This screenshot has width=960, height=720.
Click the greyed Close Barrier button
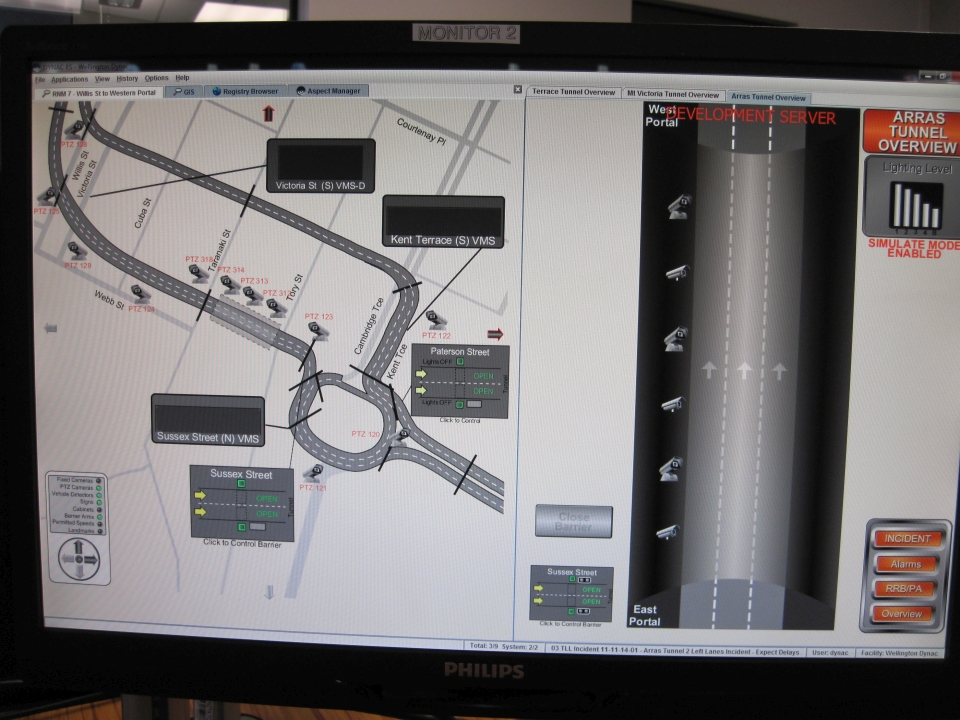pos(574,522)
